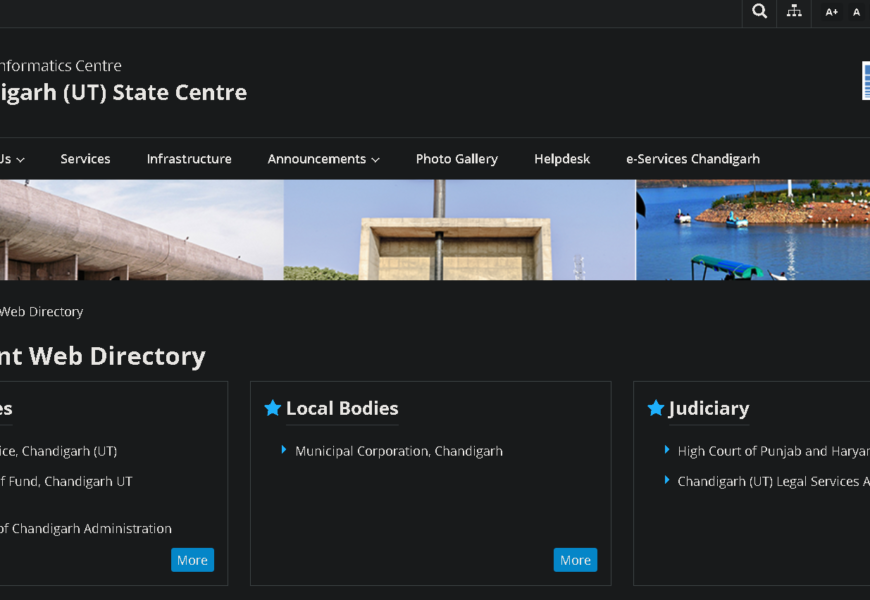Click the star icon beside Local Bodies

pos(272,408)
